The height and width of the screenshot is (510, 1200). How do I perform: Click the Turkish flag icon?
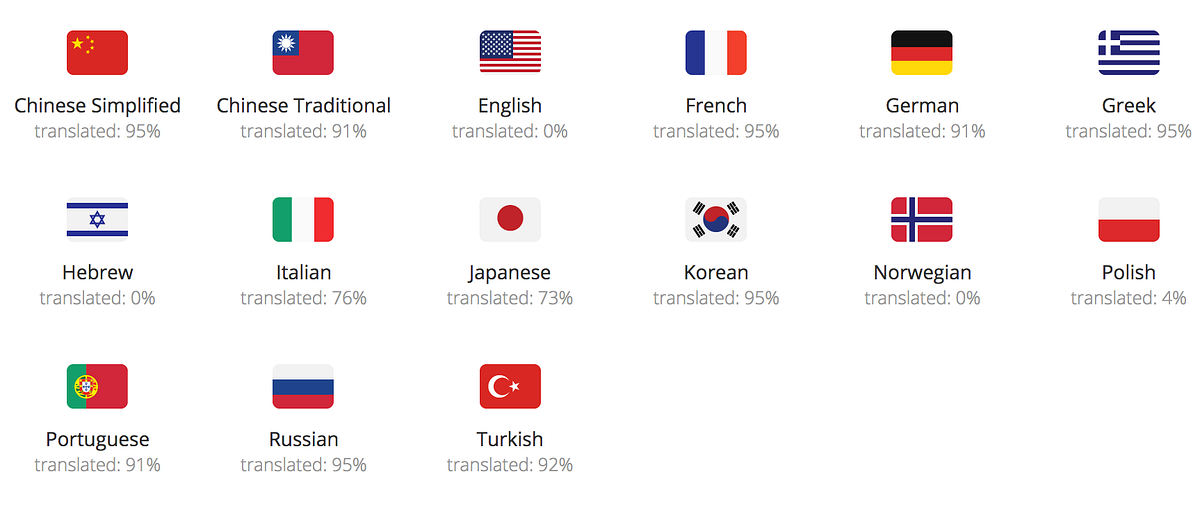pyautogui.click(x=510, y=386)
